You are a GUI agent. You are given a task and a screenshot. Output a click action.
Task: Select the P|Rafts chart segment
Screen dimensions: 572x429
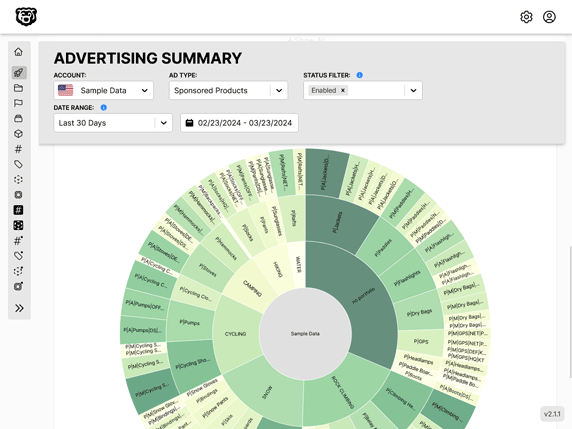[x=294, y=218]
